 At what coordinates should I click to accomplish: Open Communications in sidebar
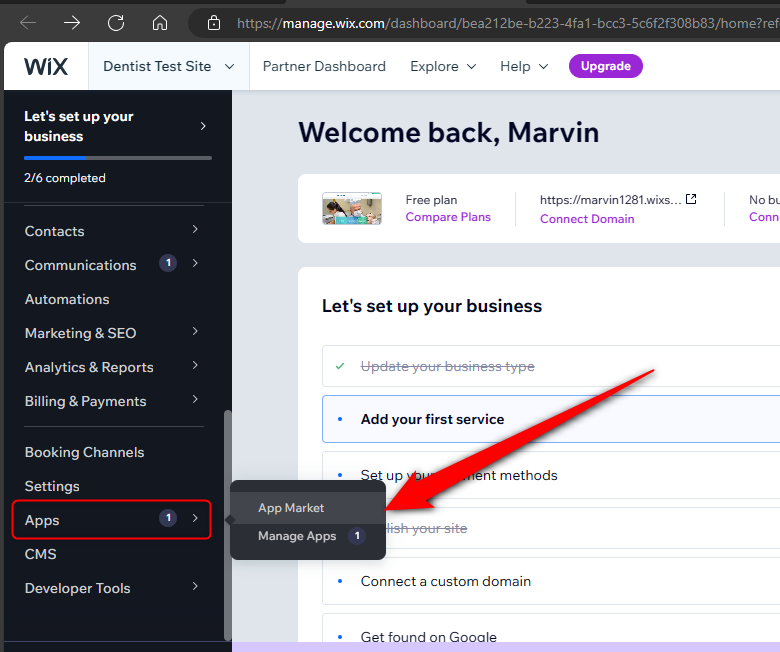click(80, 265)
